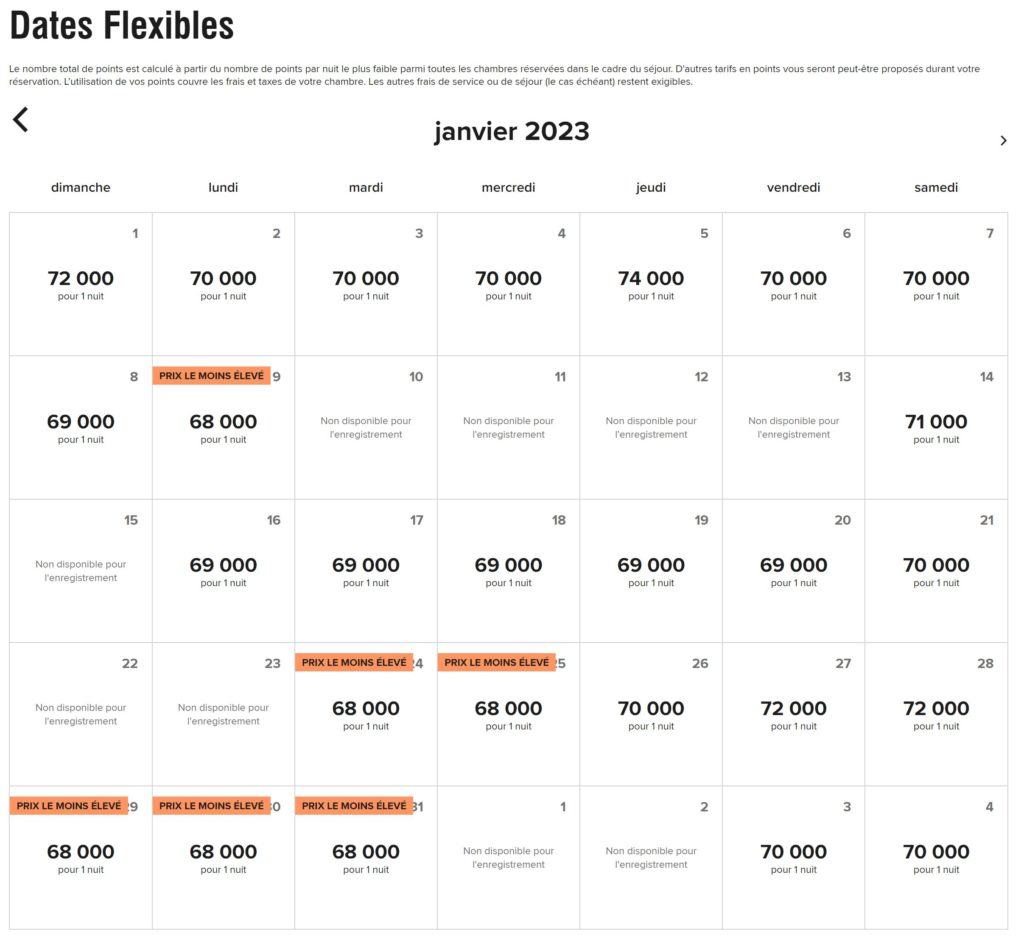This screenshot has width=1024, height=942.
Task: Select January 8 at 69 000 points
Action: pyautogui.click(x=81, y=427)
